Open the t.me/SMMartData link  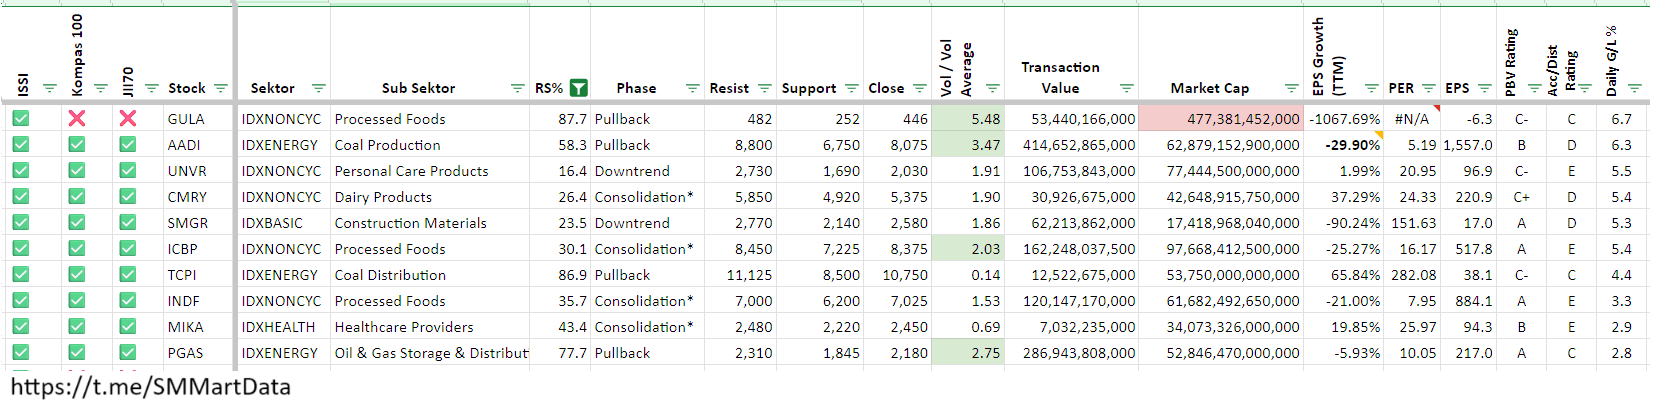click(150, 387)
